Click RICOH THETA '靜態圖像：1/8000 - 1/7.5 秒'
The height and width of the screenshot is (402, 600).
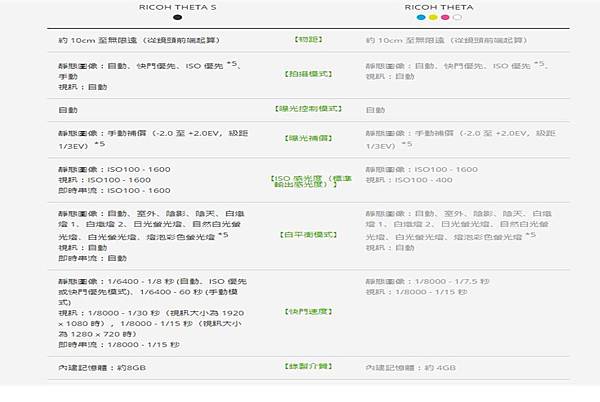coord(428,282)
